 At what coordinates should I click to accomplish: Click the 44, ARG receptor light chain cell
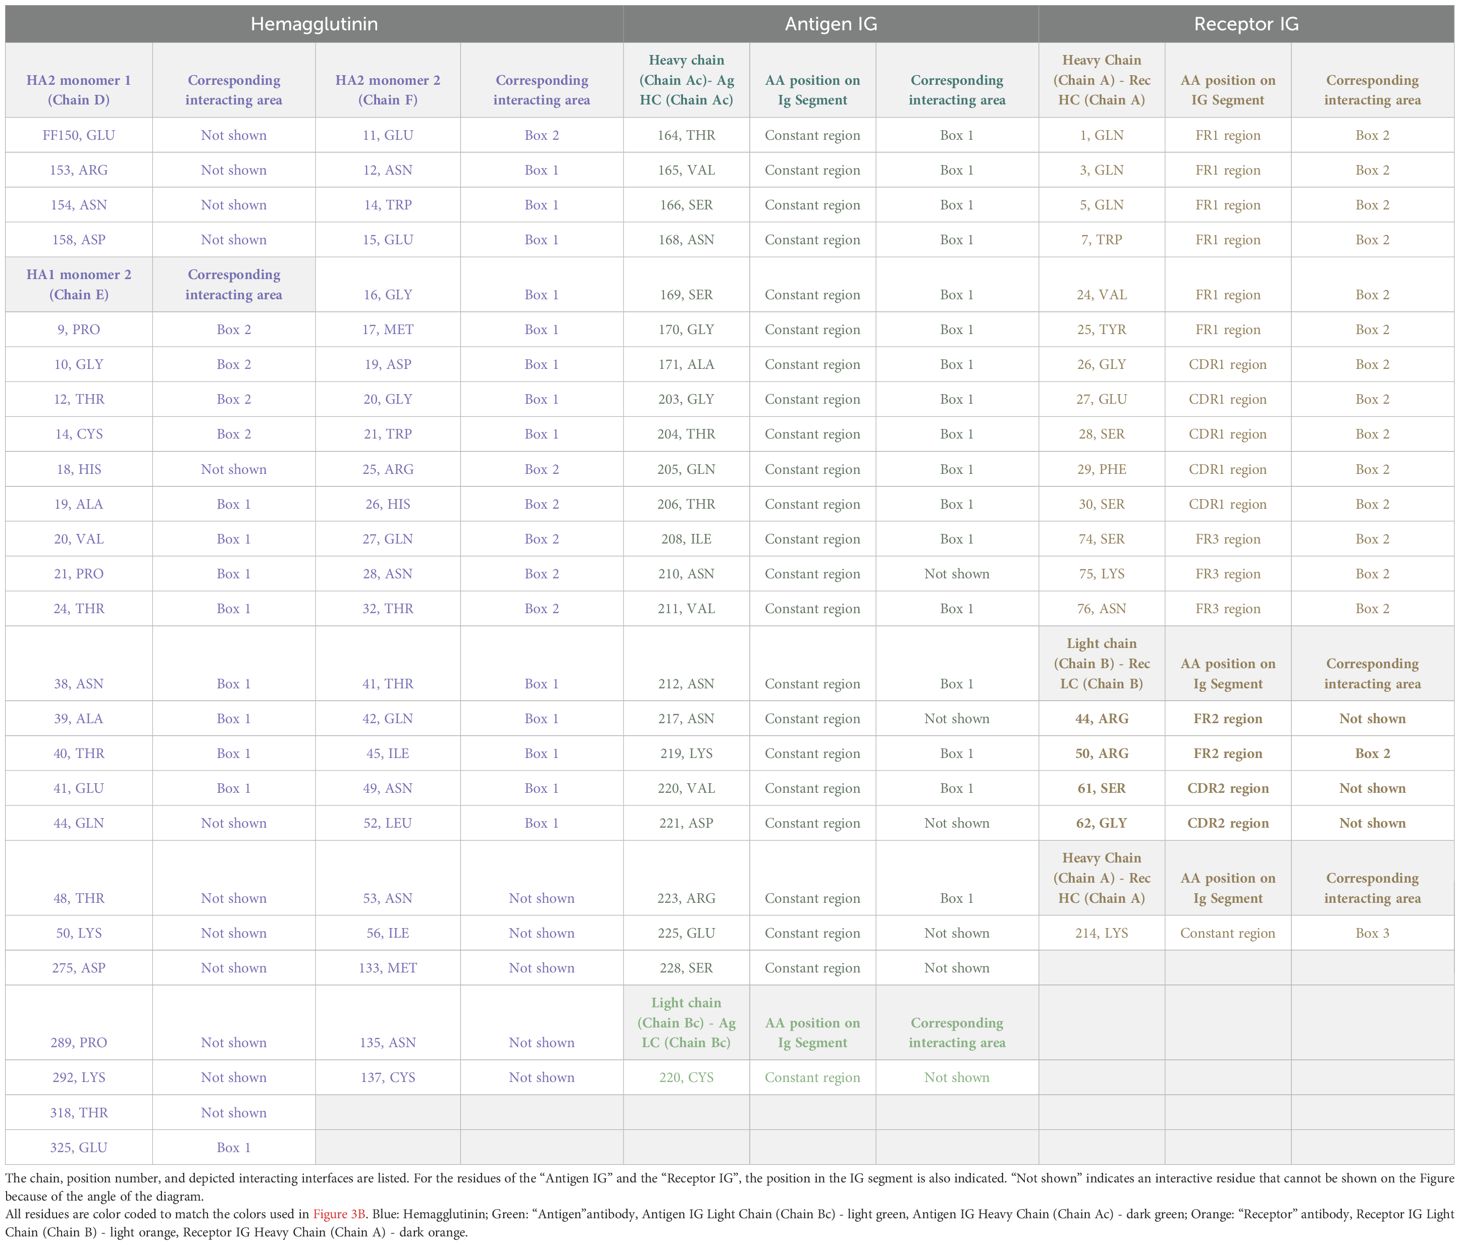(x=1101, y=719)
